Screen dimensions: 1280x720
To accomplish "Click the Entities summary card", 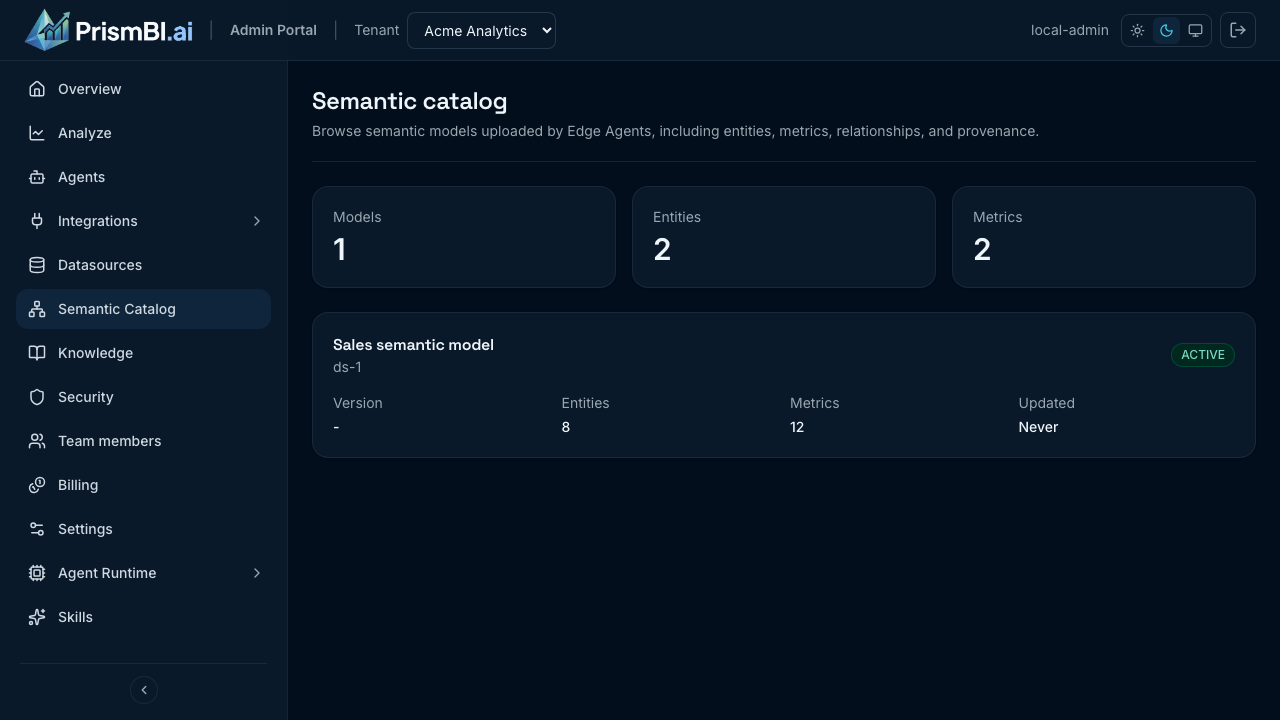I will point(784,237).
